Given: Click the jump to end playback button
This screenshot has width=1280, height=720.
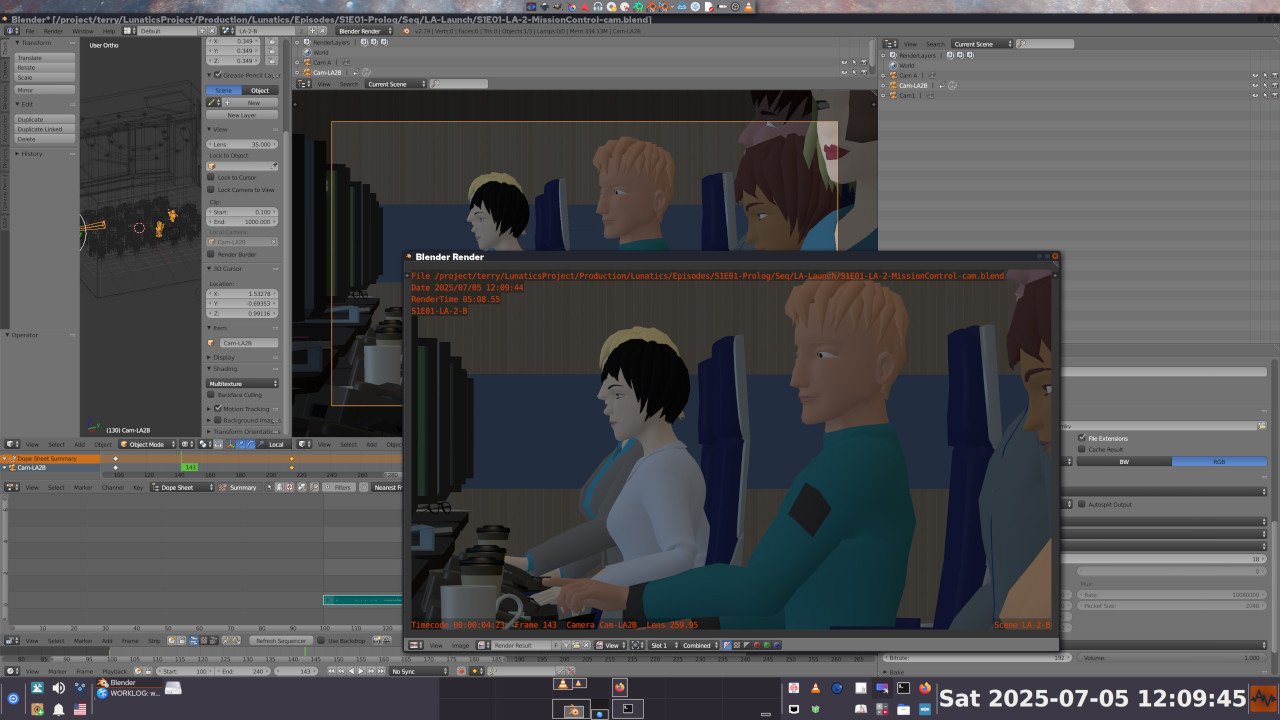Looking at the screenshot, I should point(379,671).
